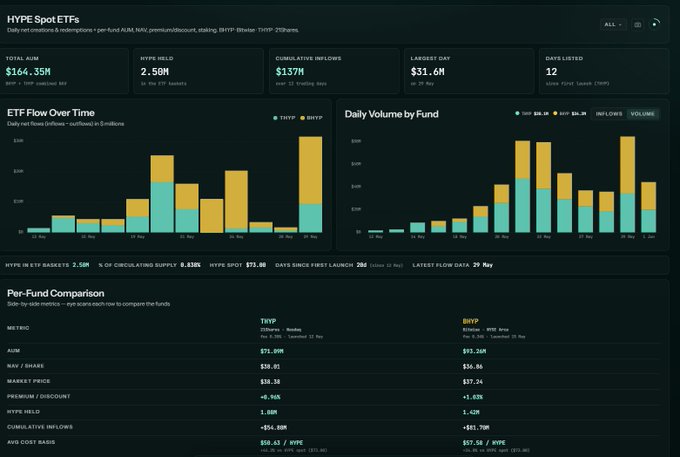Click the 29 May bar in ETF Flow chart
Image resolution: width=680 pixels, height=457 pixels.
pyautogui.click(x=311, y=185)
